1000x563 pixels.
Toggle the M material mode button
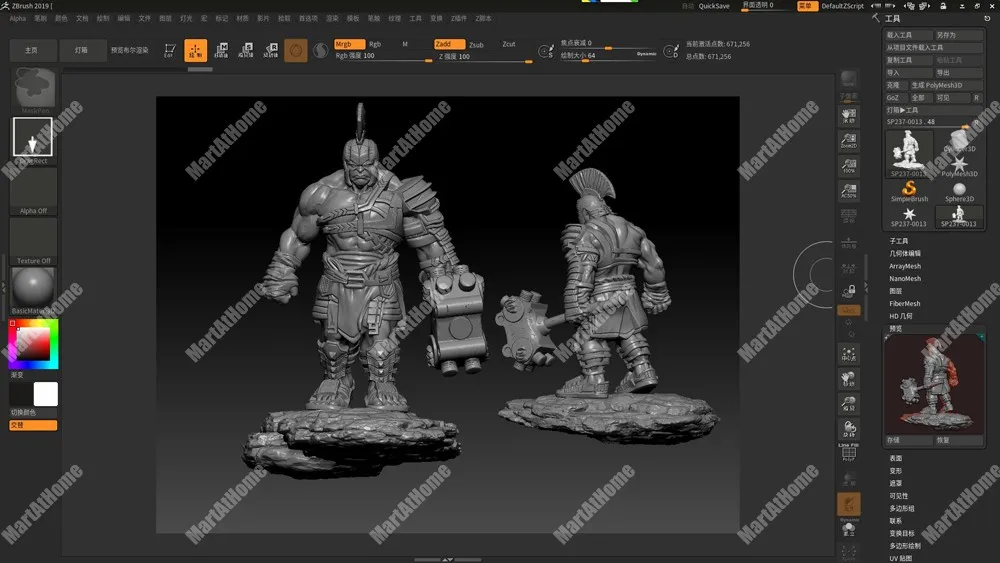click(404, 44)
